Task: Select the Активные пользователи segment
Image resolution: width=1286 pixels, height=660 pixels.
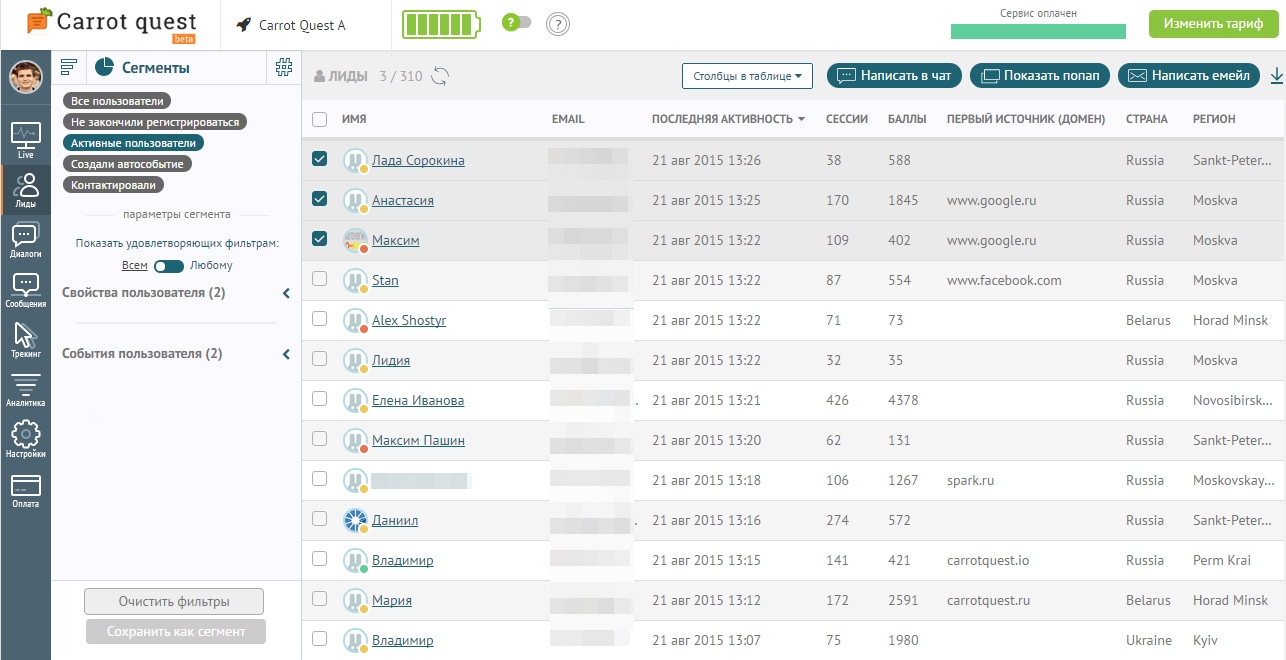Action: coord(133,143)
